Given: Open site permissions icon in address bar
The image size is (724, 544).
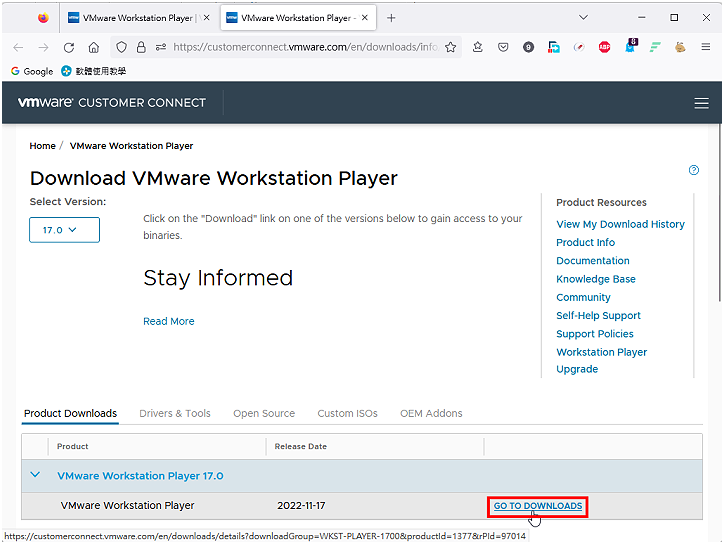Looking at the screenshot, I should click(x=161, y=47).
